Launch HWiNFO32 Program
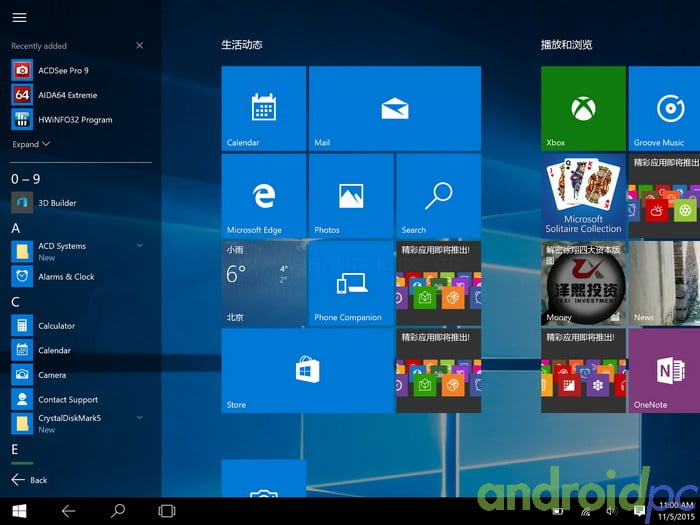 click(x=80, y=120)
